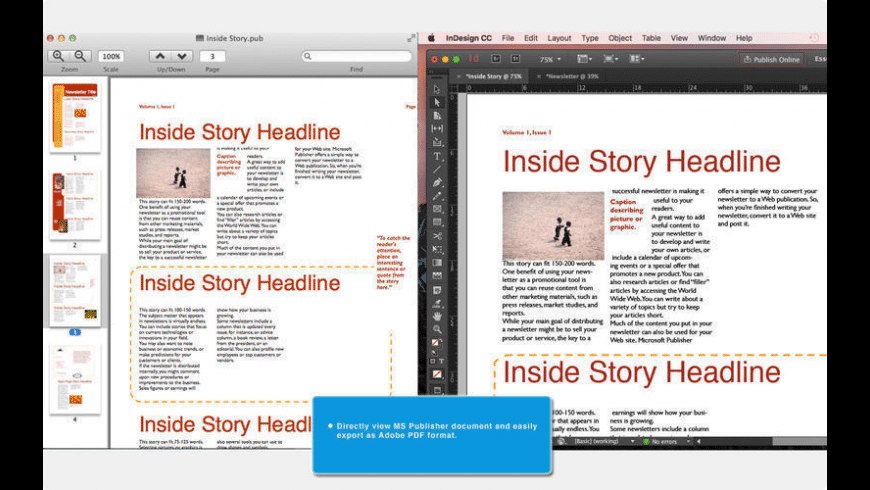Toggle Formatting Affects Container button

coord(433,361)
